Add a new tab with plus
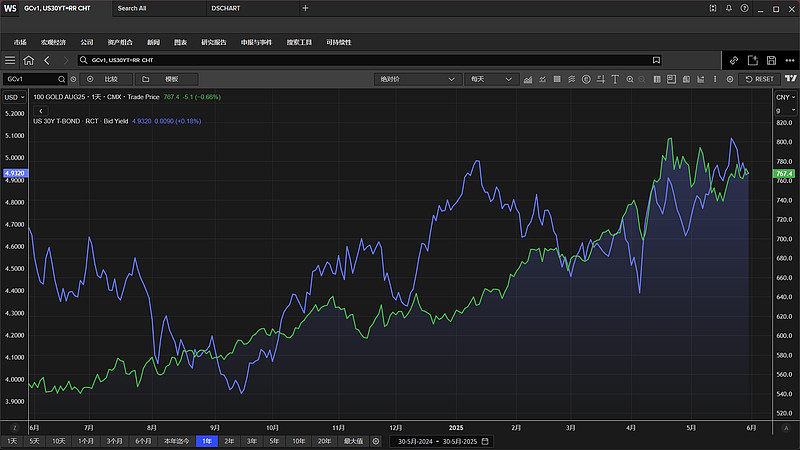The image size is (800, 450). pyautogui.click(x=305, y=8)
